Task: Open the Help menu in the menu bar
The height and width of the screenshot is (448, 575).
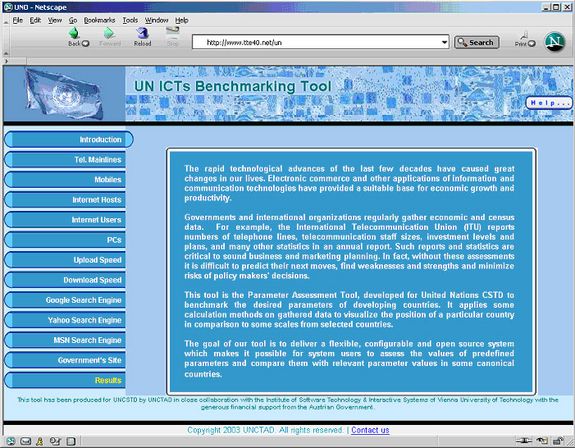Action: (182, 20)
